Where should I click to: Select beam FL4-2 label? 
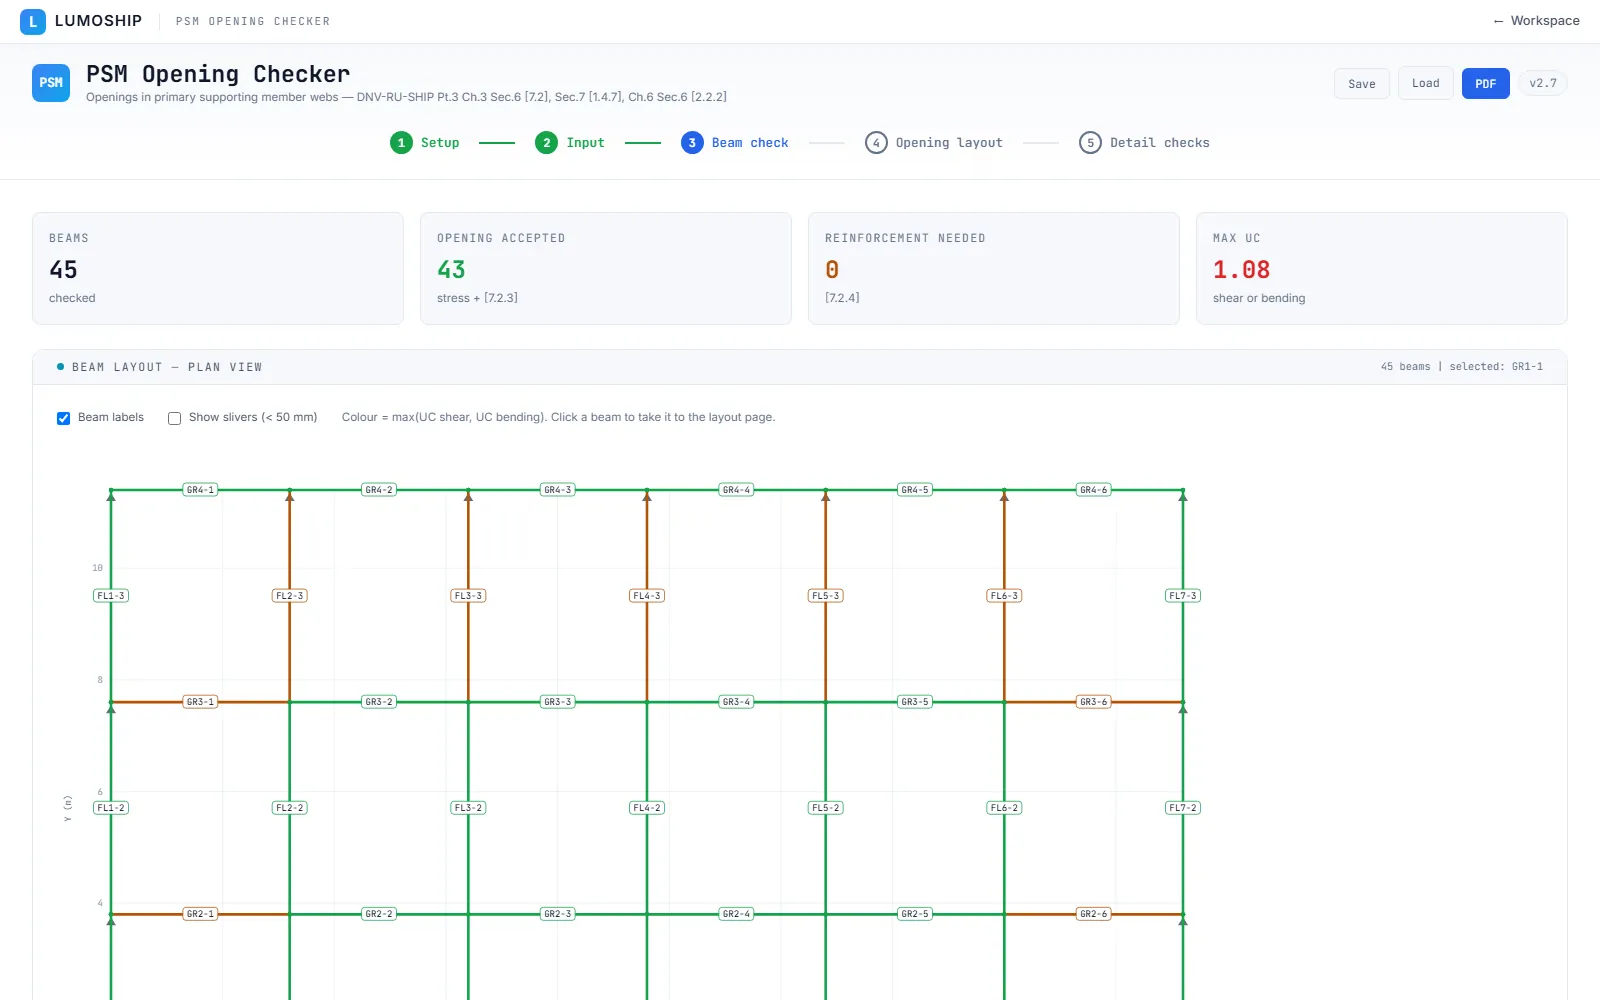(647, 808)
